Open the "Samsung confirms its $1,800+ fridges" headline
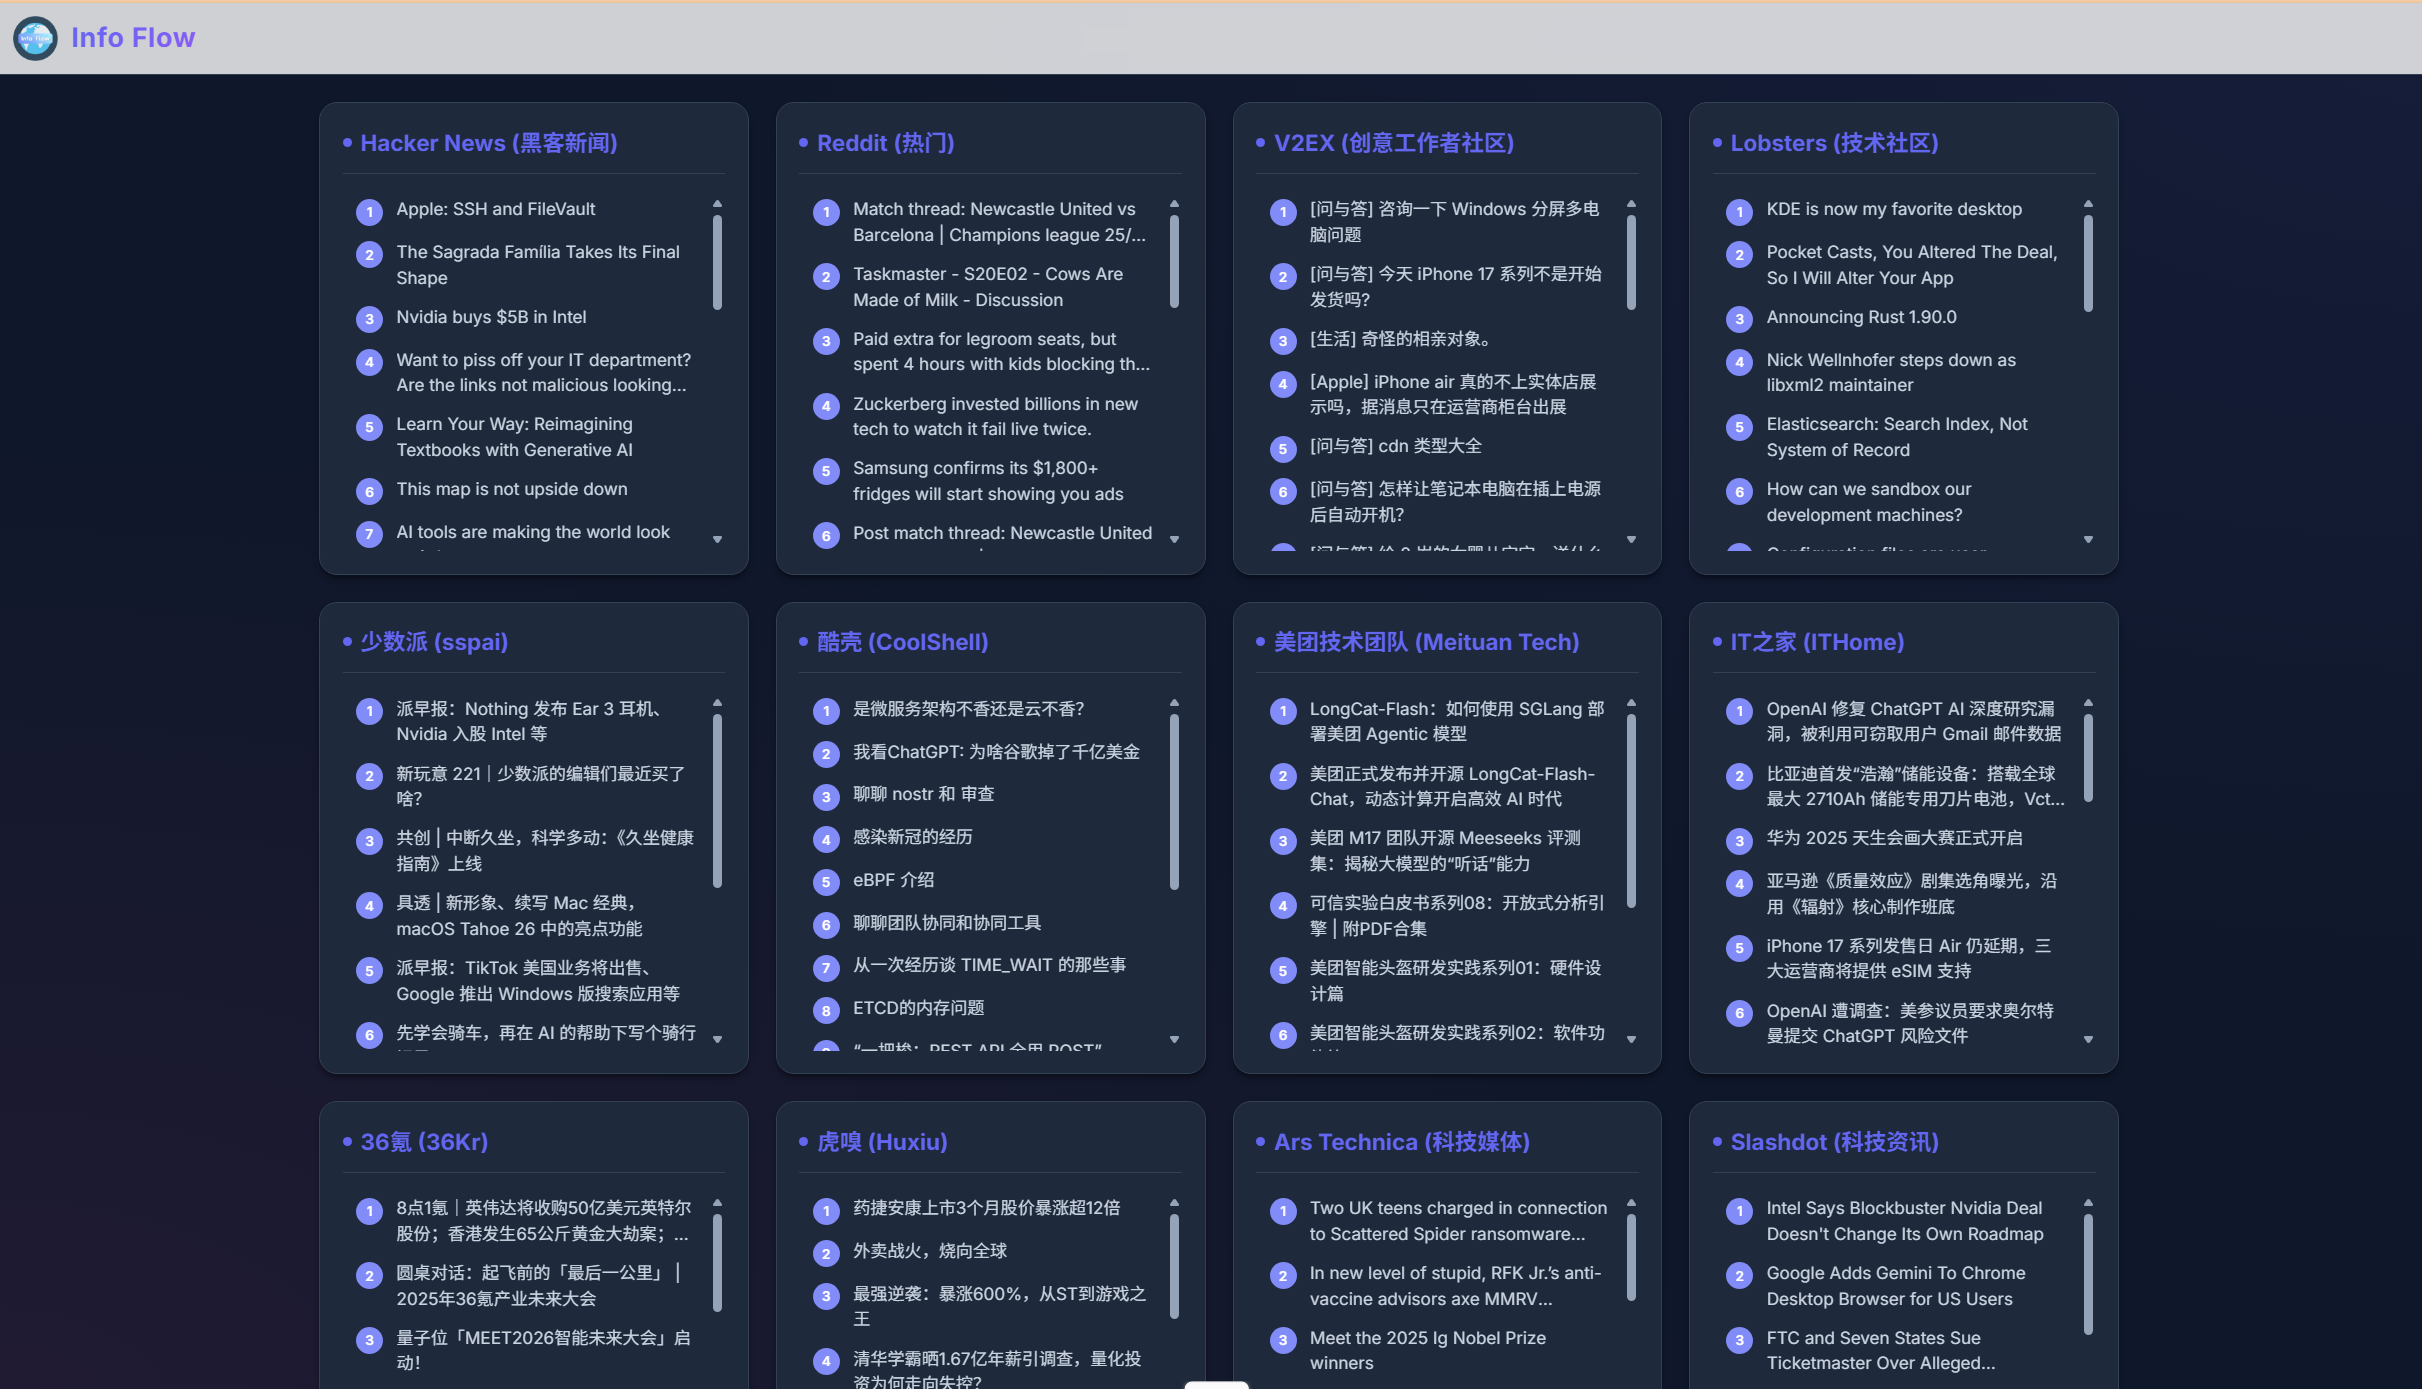This screenshot has width=2422, height=1389. tap(990, 481)
